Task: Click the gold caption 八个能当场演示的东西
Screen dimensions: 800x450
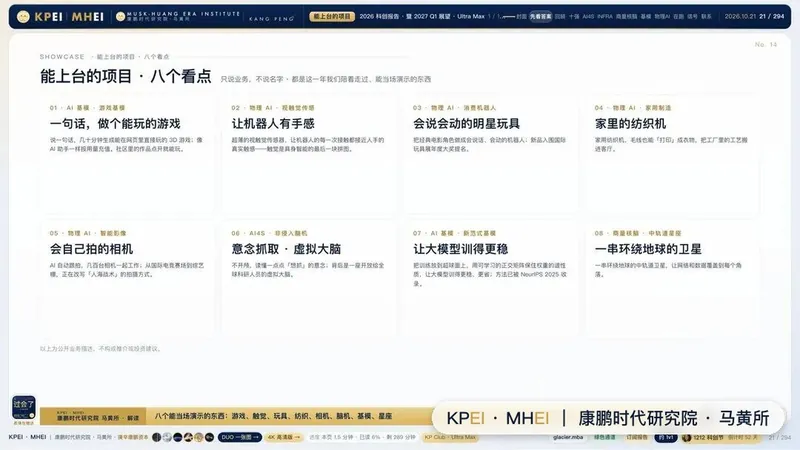Action: pos(273,416)
